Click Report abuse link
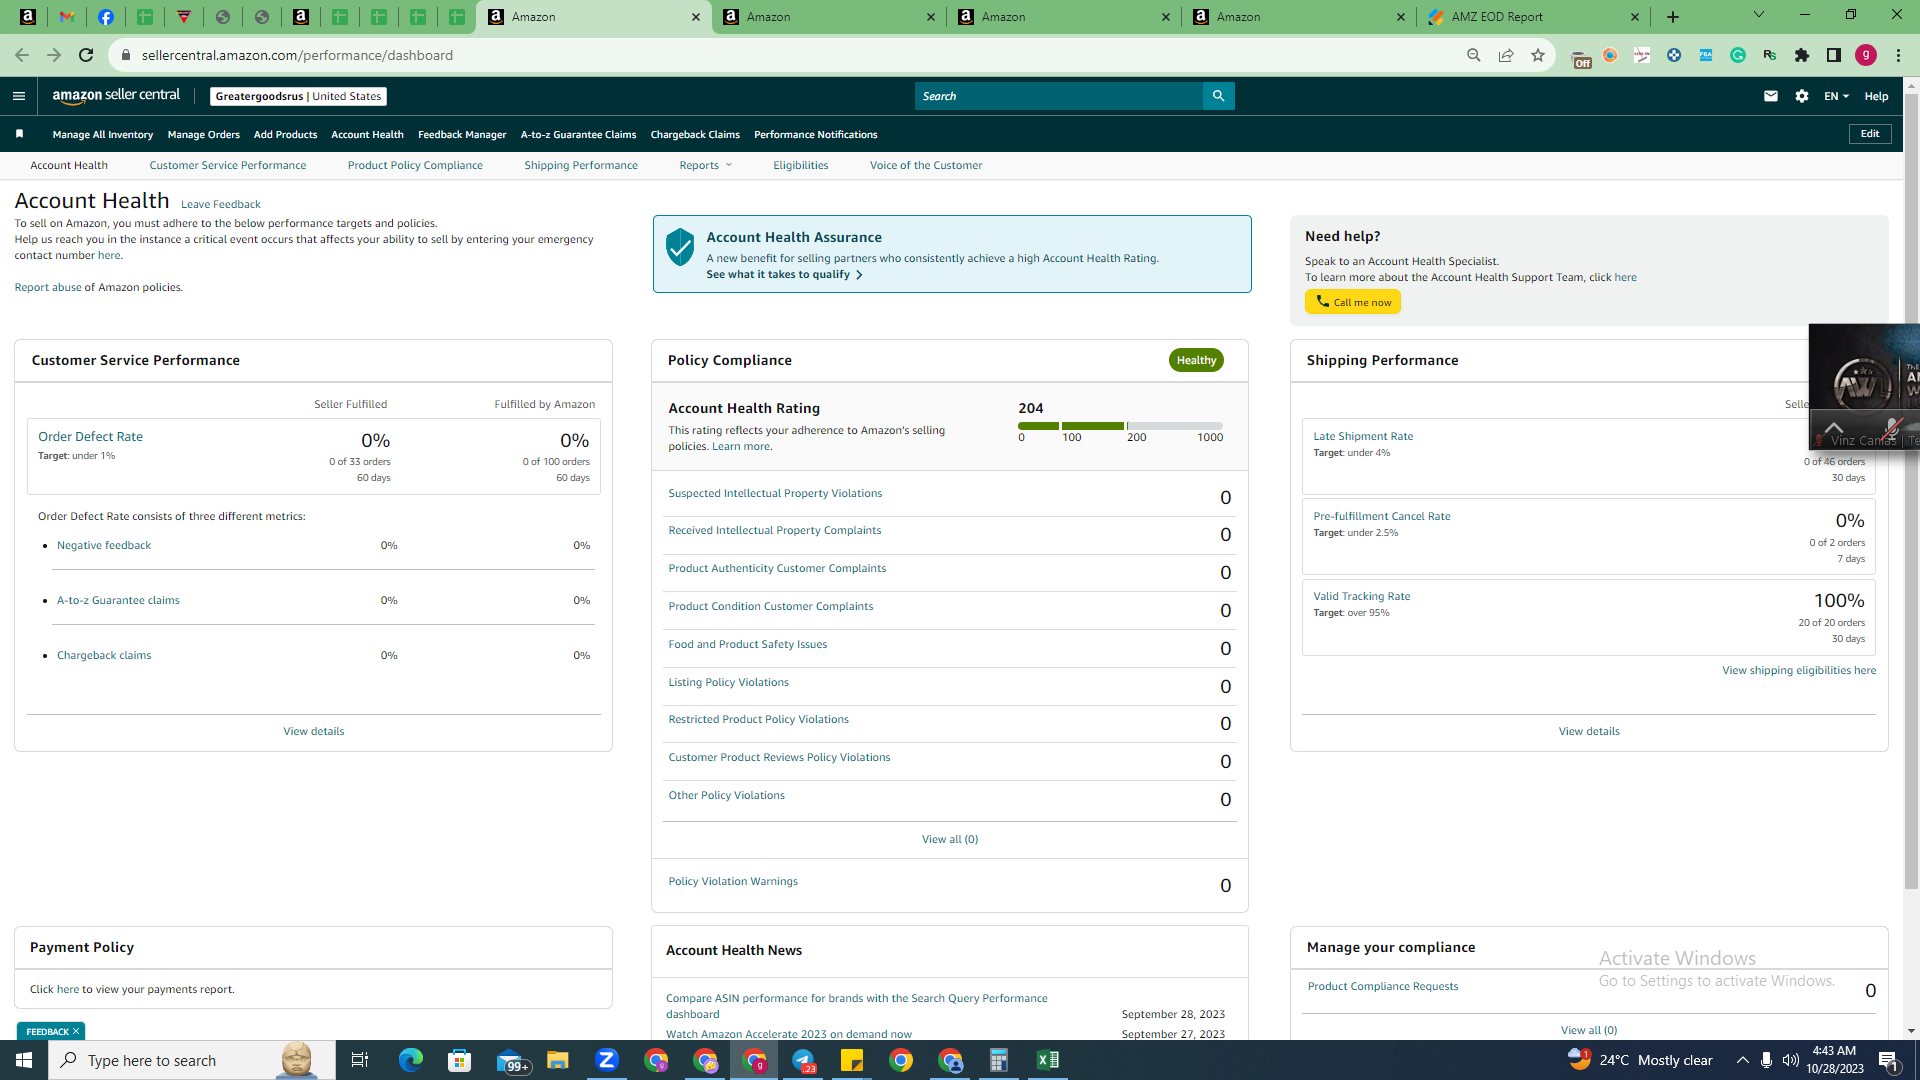Screen dimensions: 1920x1080 48,287
